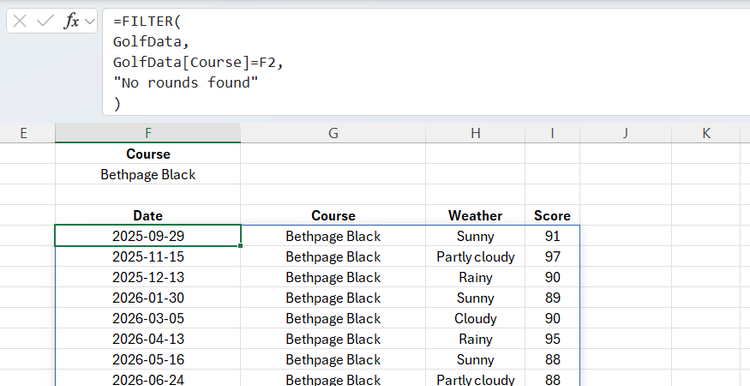Image resolution: width=750 pixels, height=386 pixels.
Task: Select the score cell 95
Action: click(x=552, y=339)
